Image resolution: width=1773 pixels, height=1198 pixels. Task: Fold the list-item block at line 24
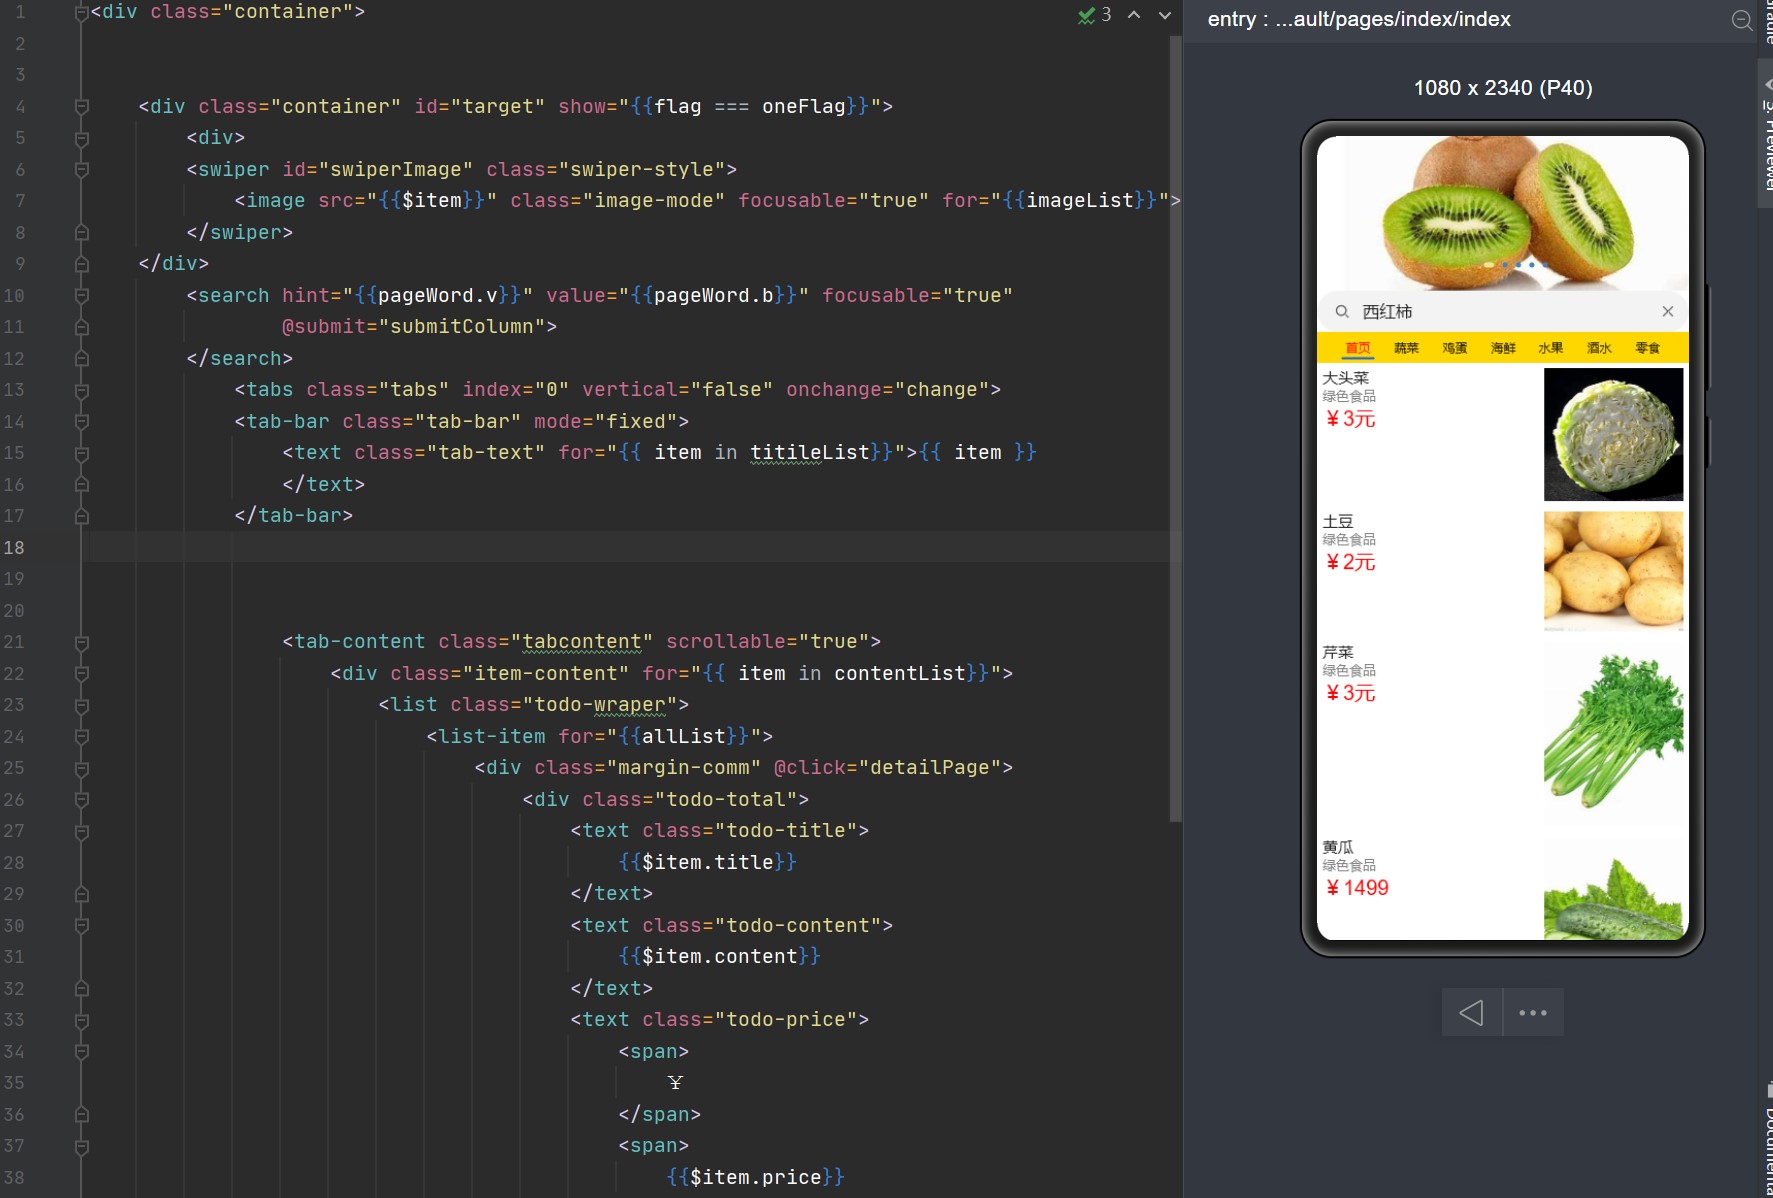coord(82,737)
